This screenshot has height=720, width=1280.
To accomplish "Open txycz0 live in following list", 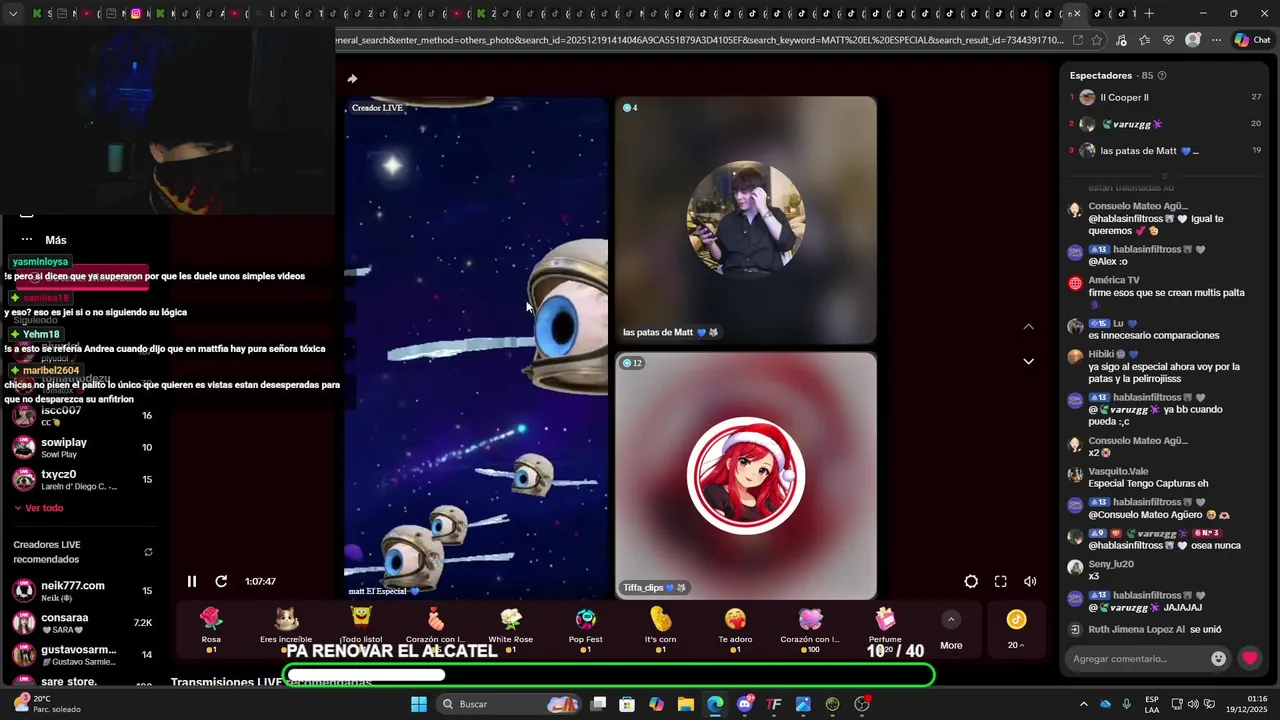I will 82,479.
